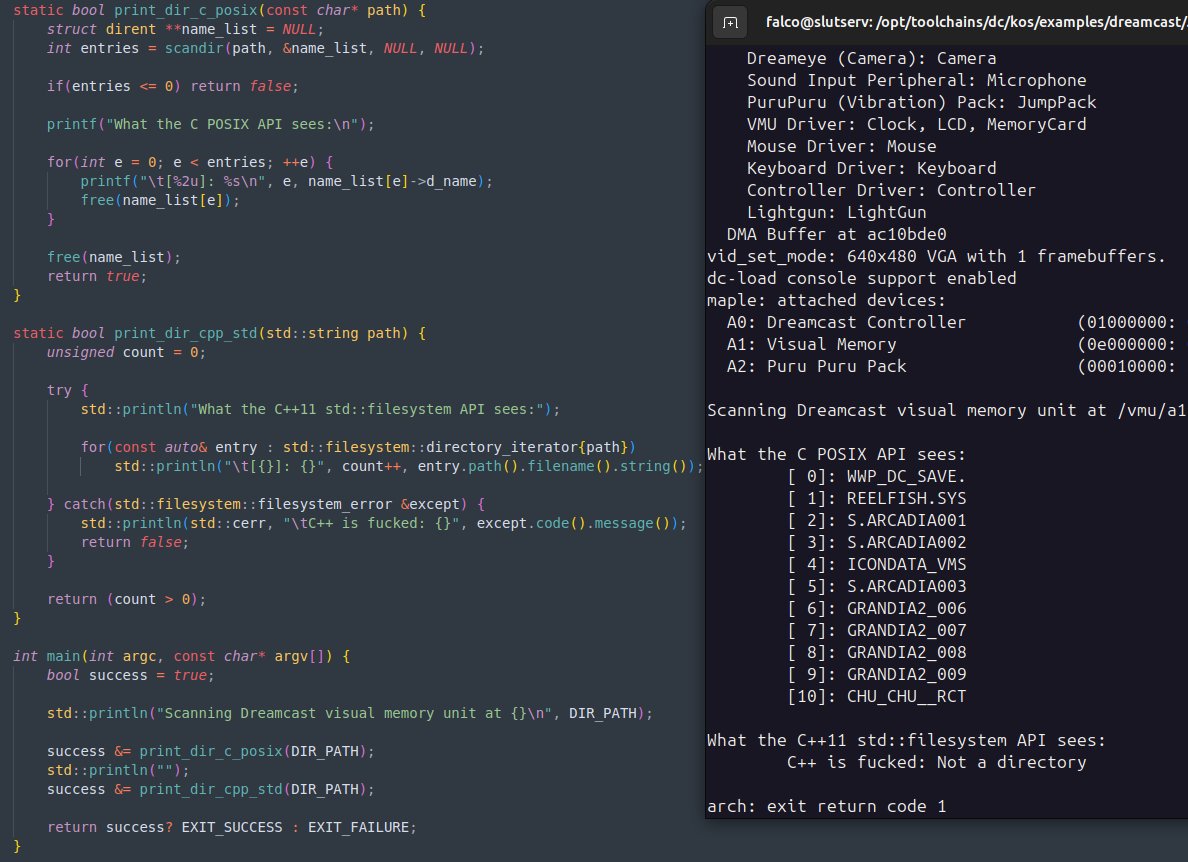Click 'if(entries <= 0) return false;' line

173,86
